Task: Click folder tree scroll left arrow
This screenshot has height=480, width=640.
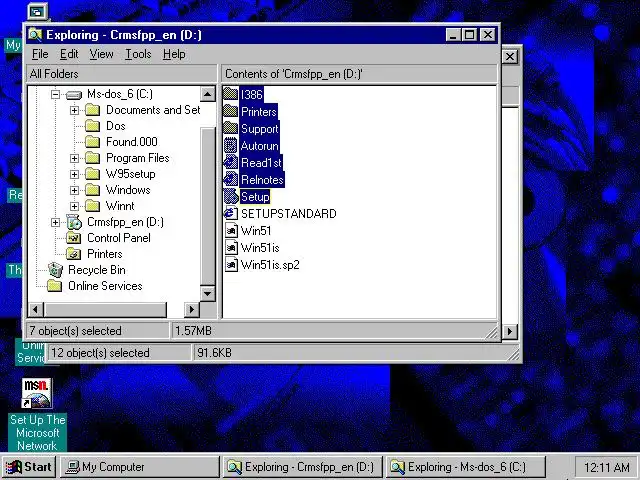Action: tap(36, 310)
